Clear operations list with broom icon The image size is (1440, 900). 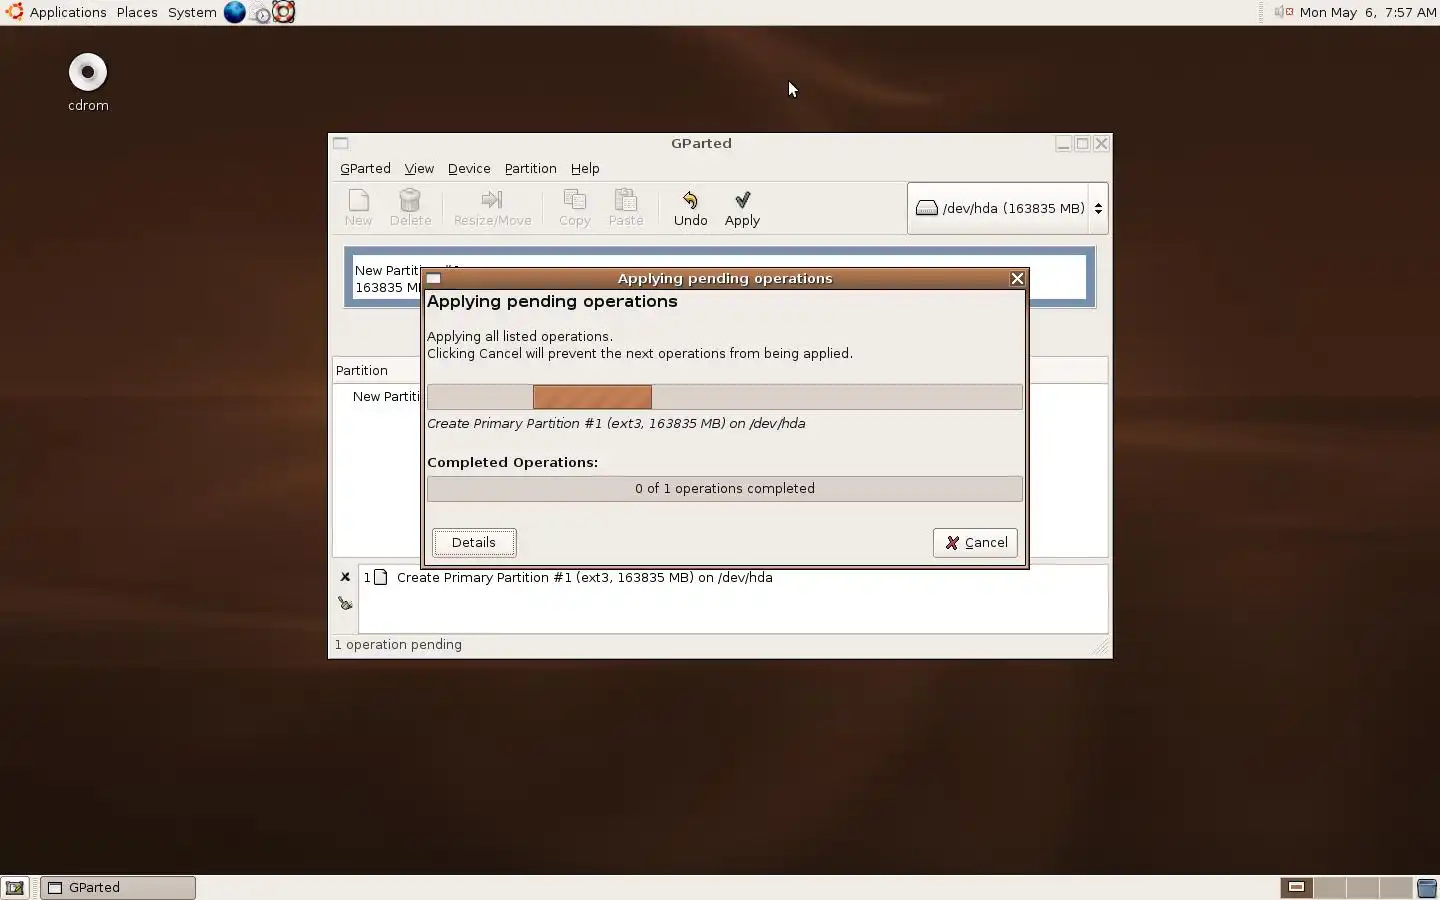click(345, 603)
